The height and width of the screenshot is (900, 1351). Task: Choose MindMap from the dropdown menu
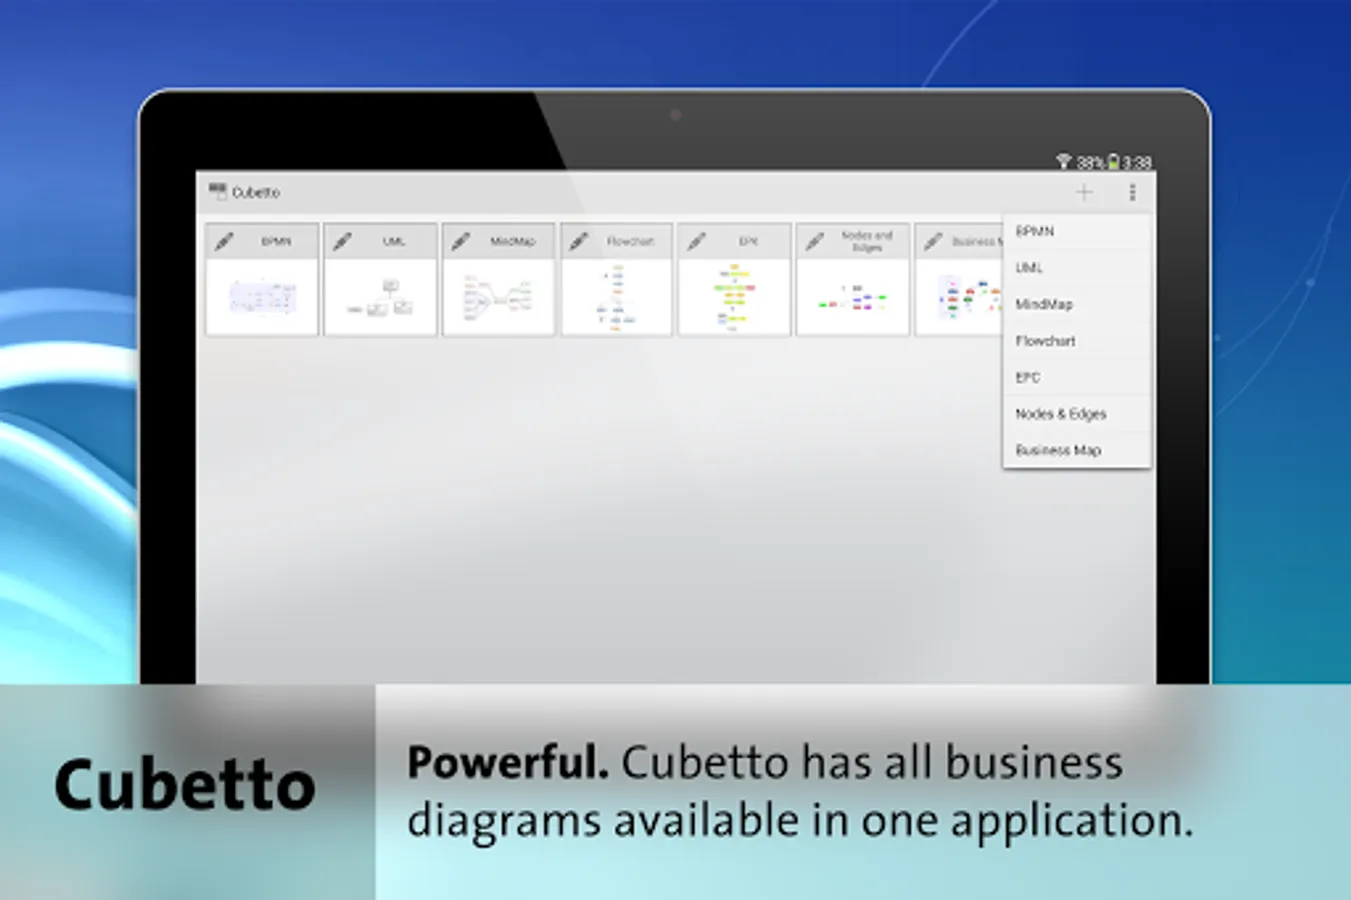1077,304
